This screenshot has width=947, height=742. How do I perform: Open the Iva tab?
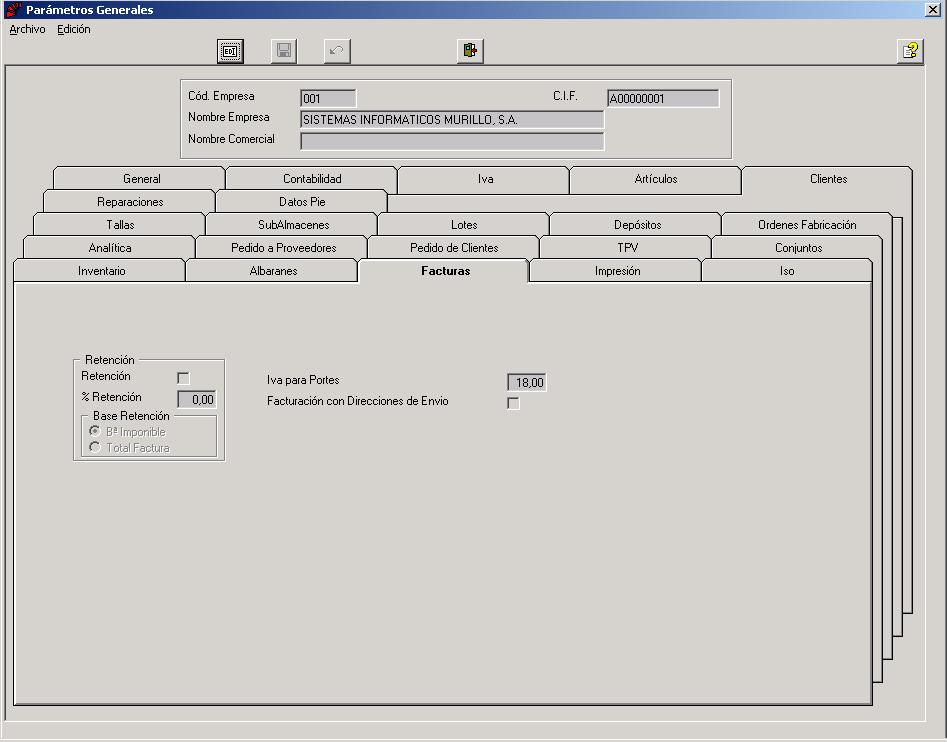click(484, 179)
